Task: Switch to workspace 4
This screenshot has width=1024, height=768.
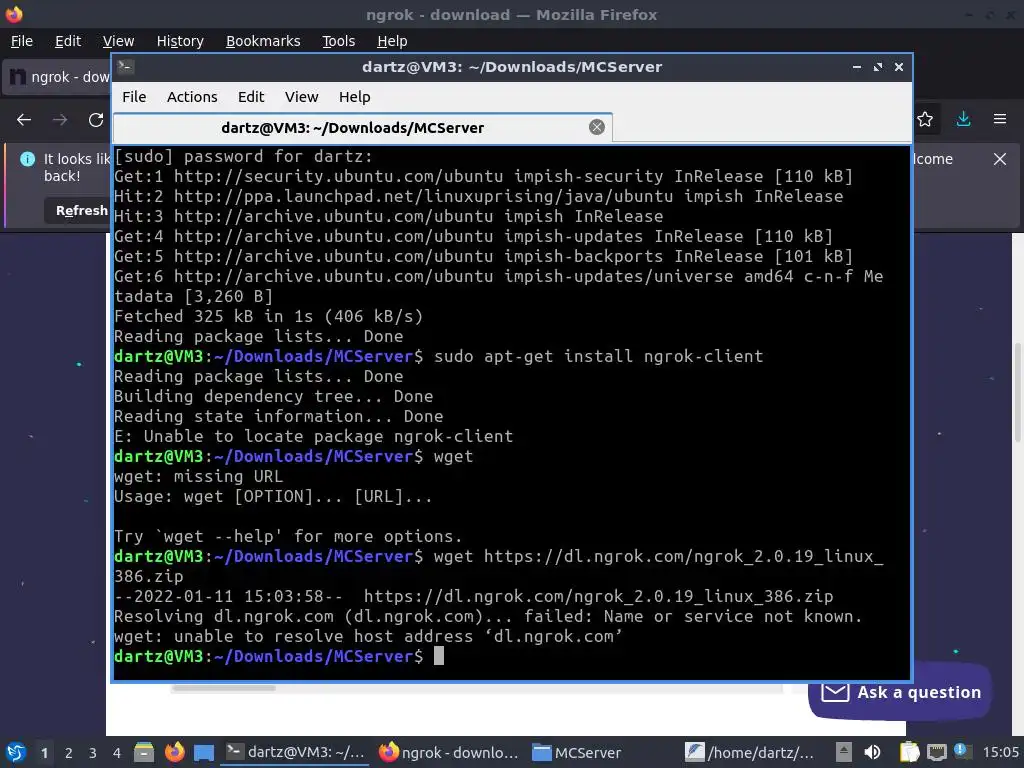Action: 117,753
